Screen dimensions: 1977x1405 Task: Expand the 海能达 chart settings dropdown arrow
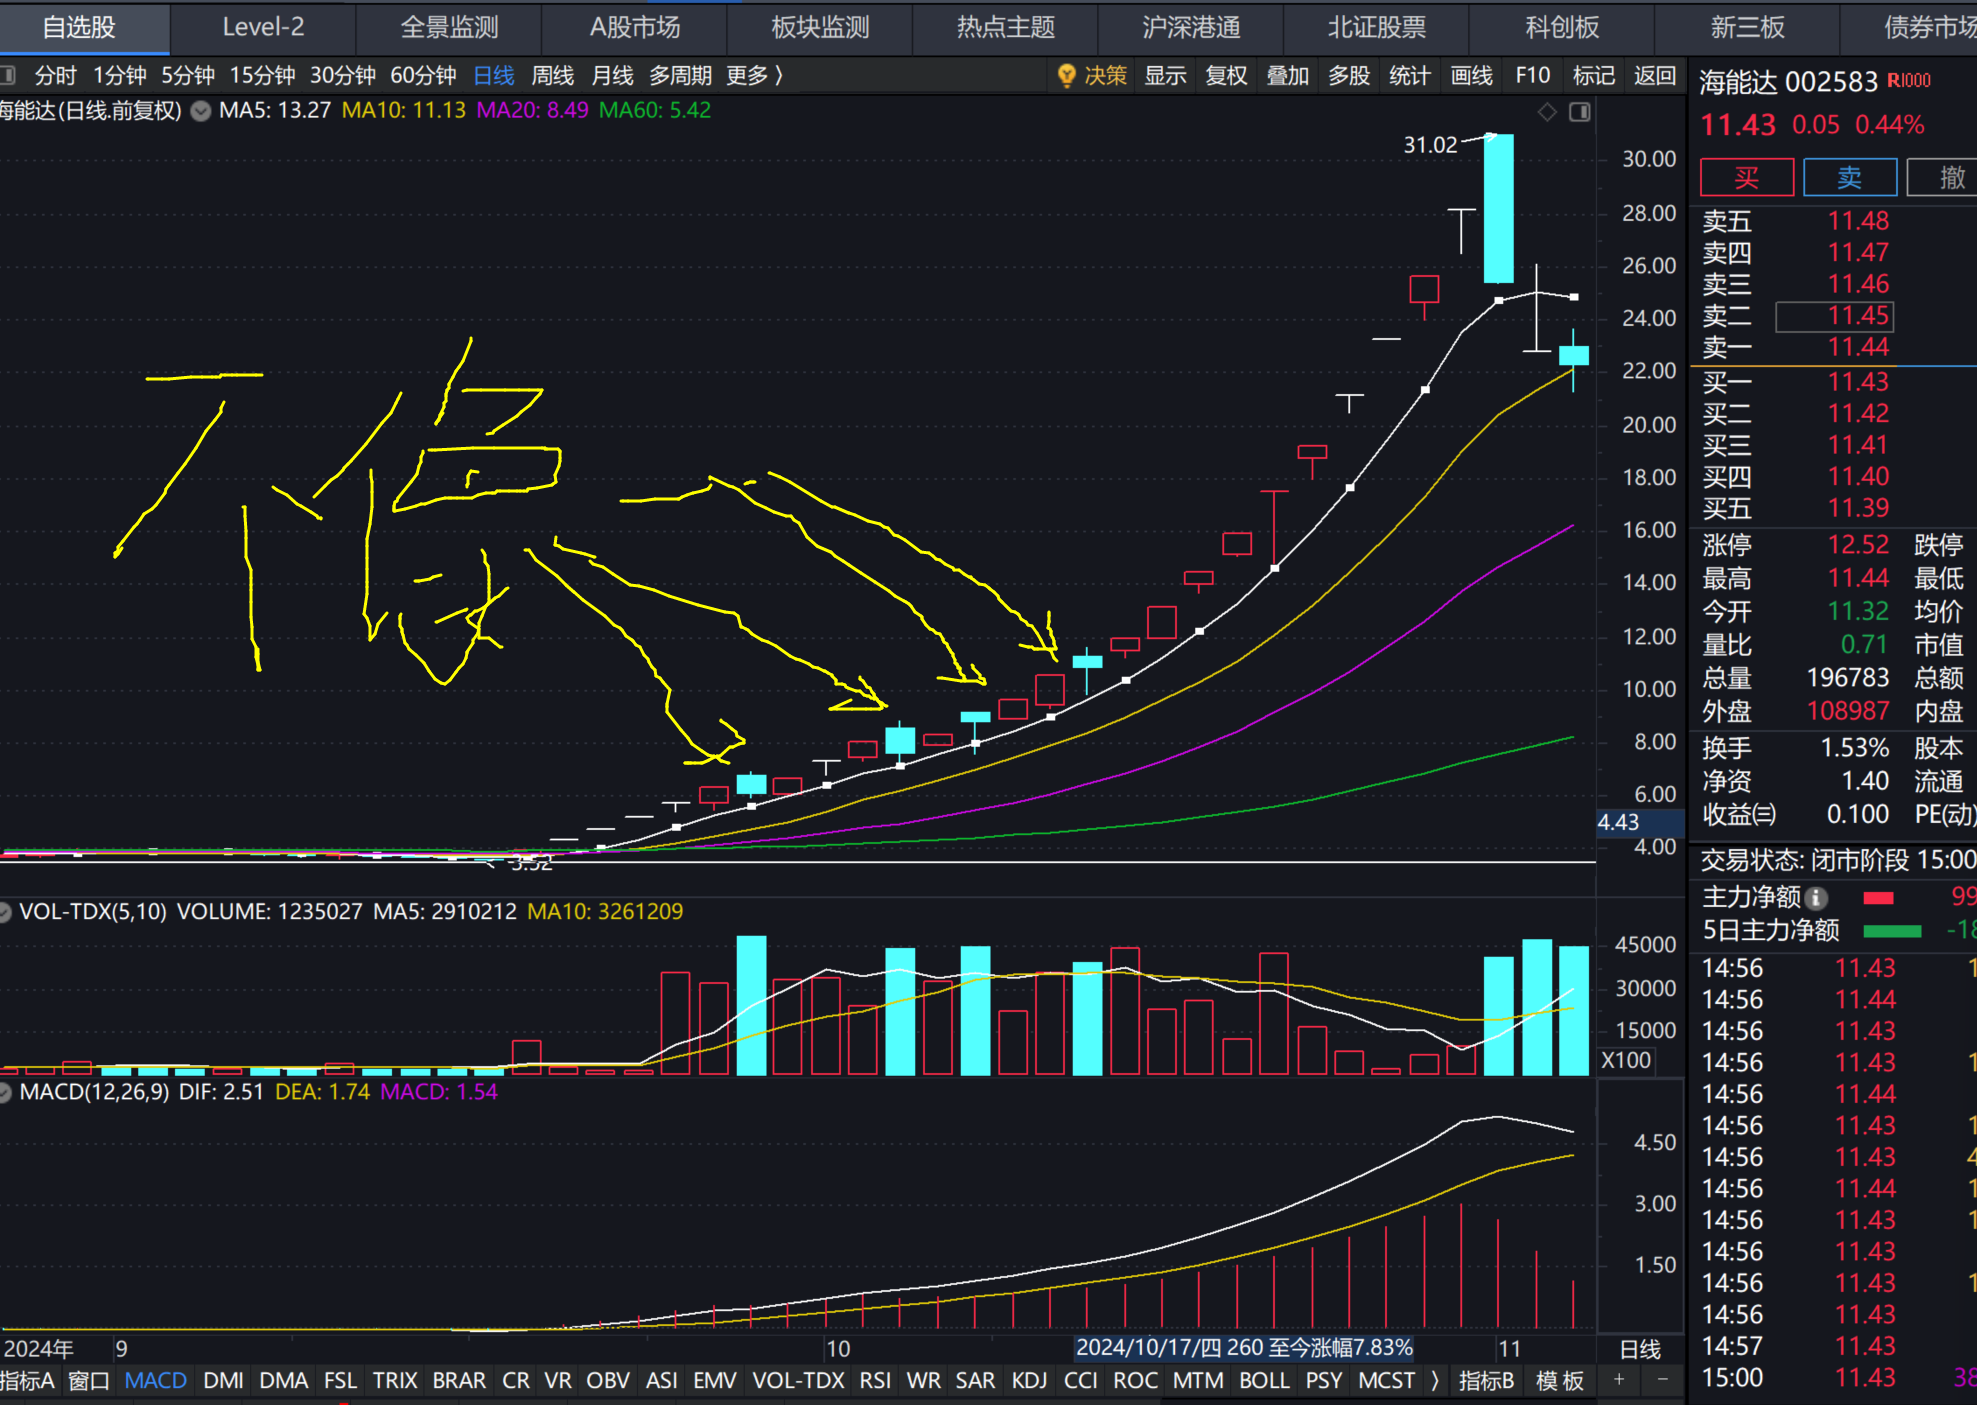pyautogui.click(x=201, y=111)
